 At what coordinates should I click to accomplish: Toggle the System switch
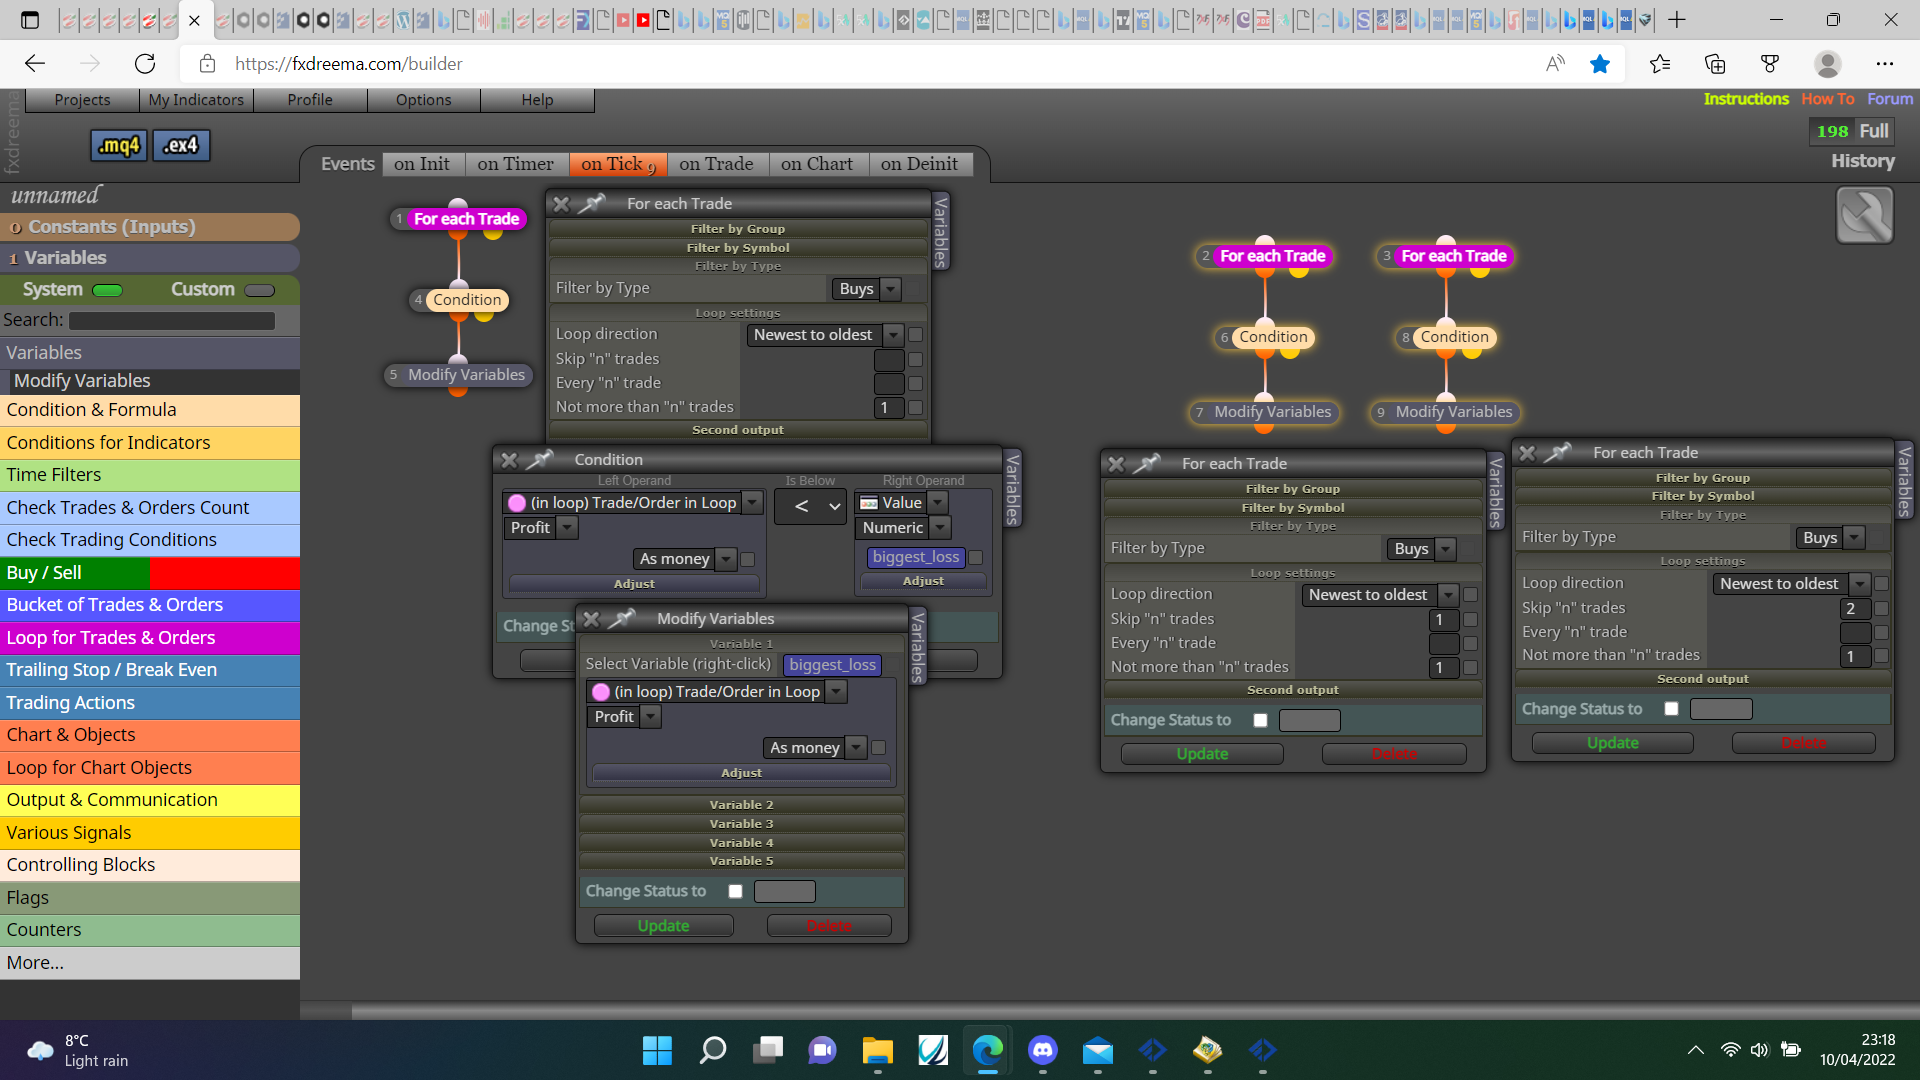tap(107, 291)
